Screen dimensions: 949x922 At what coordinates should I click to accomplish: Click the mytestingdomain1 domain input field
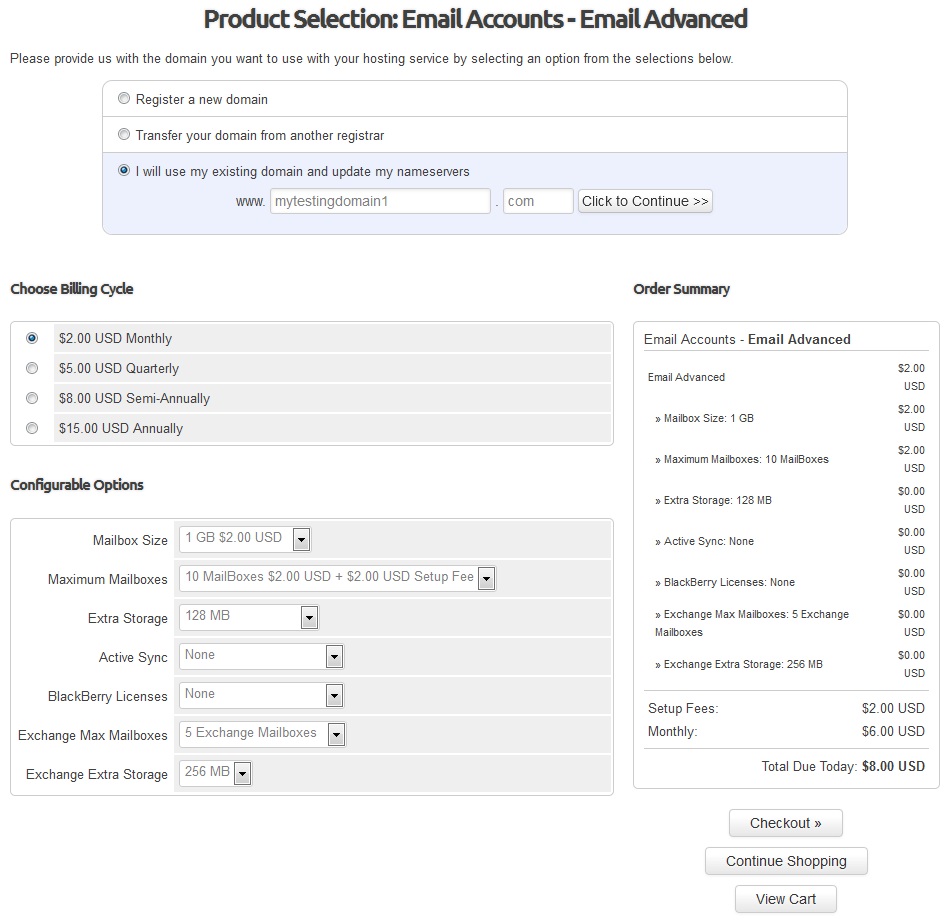click(380, 200)
